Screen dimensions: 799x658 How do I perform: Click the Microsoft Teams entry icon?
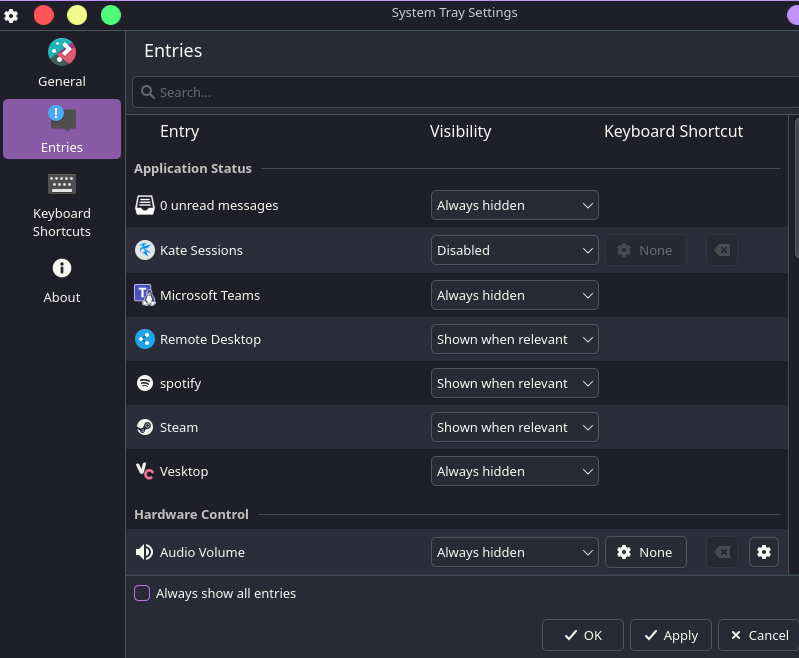click(x=144, y=295)
